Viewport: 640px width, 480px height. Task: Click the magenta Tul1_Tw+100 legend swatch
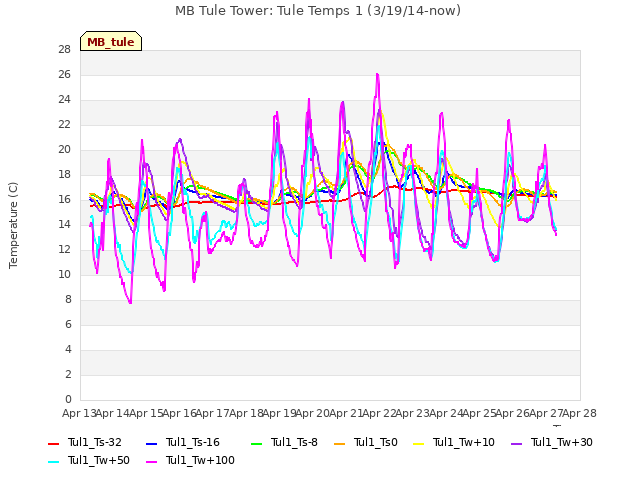(151, 461)
